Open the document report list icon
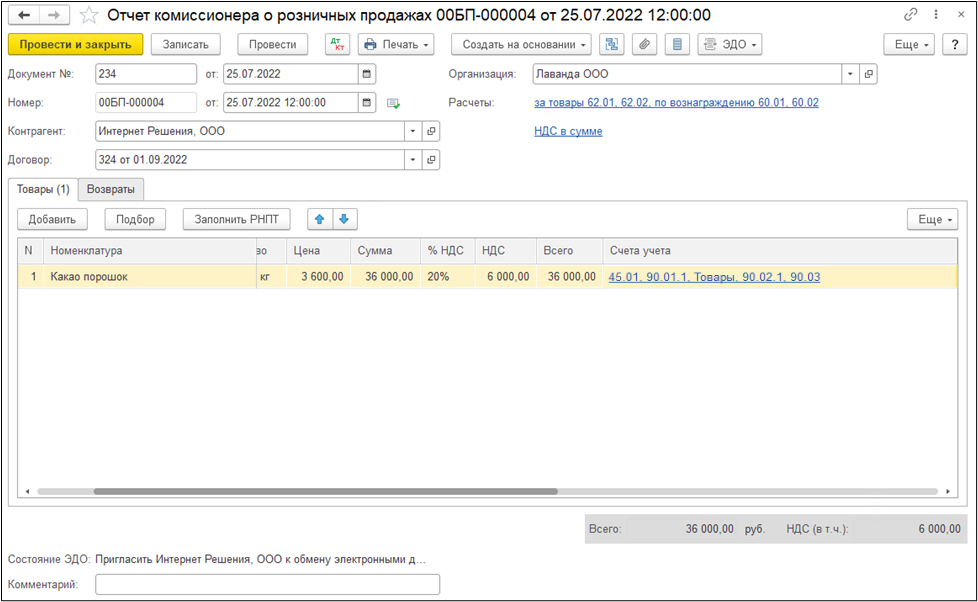The width and height of the screenshot is (978, 602). 677,44
